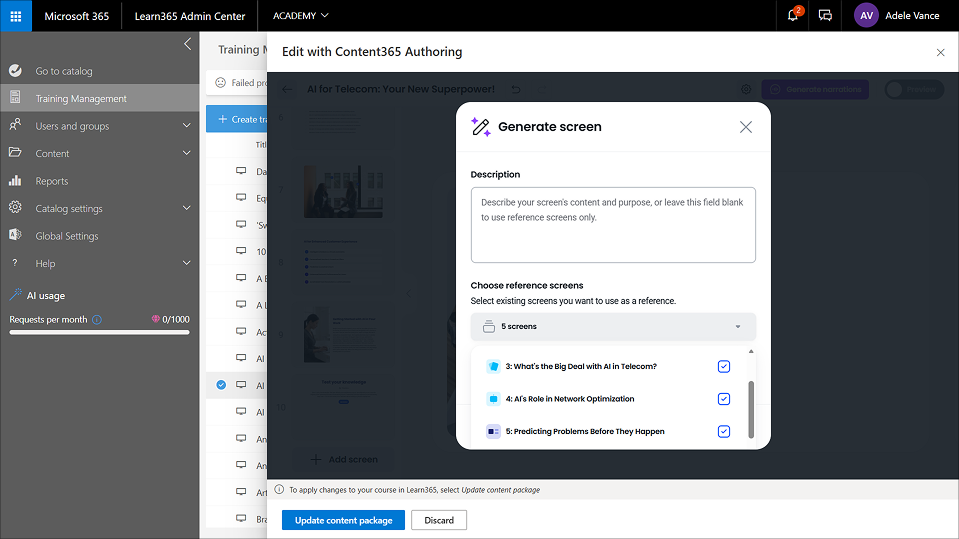Click the Discard button

(439, 520)
